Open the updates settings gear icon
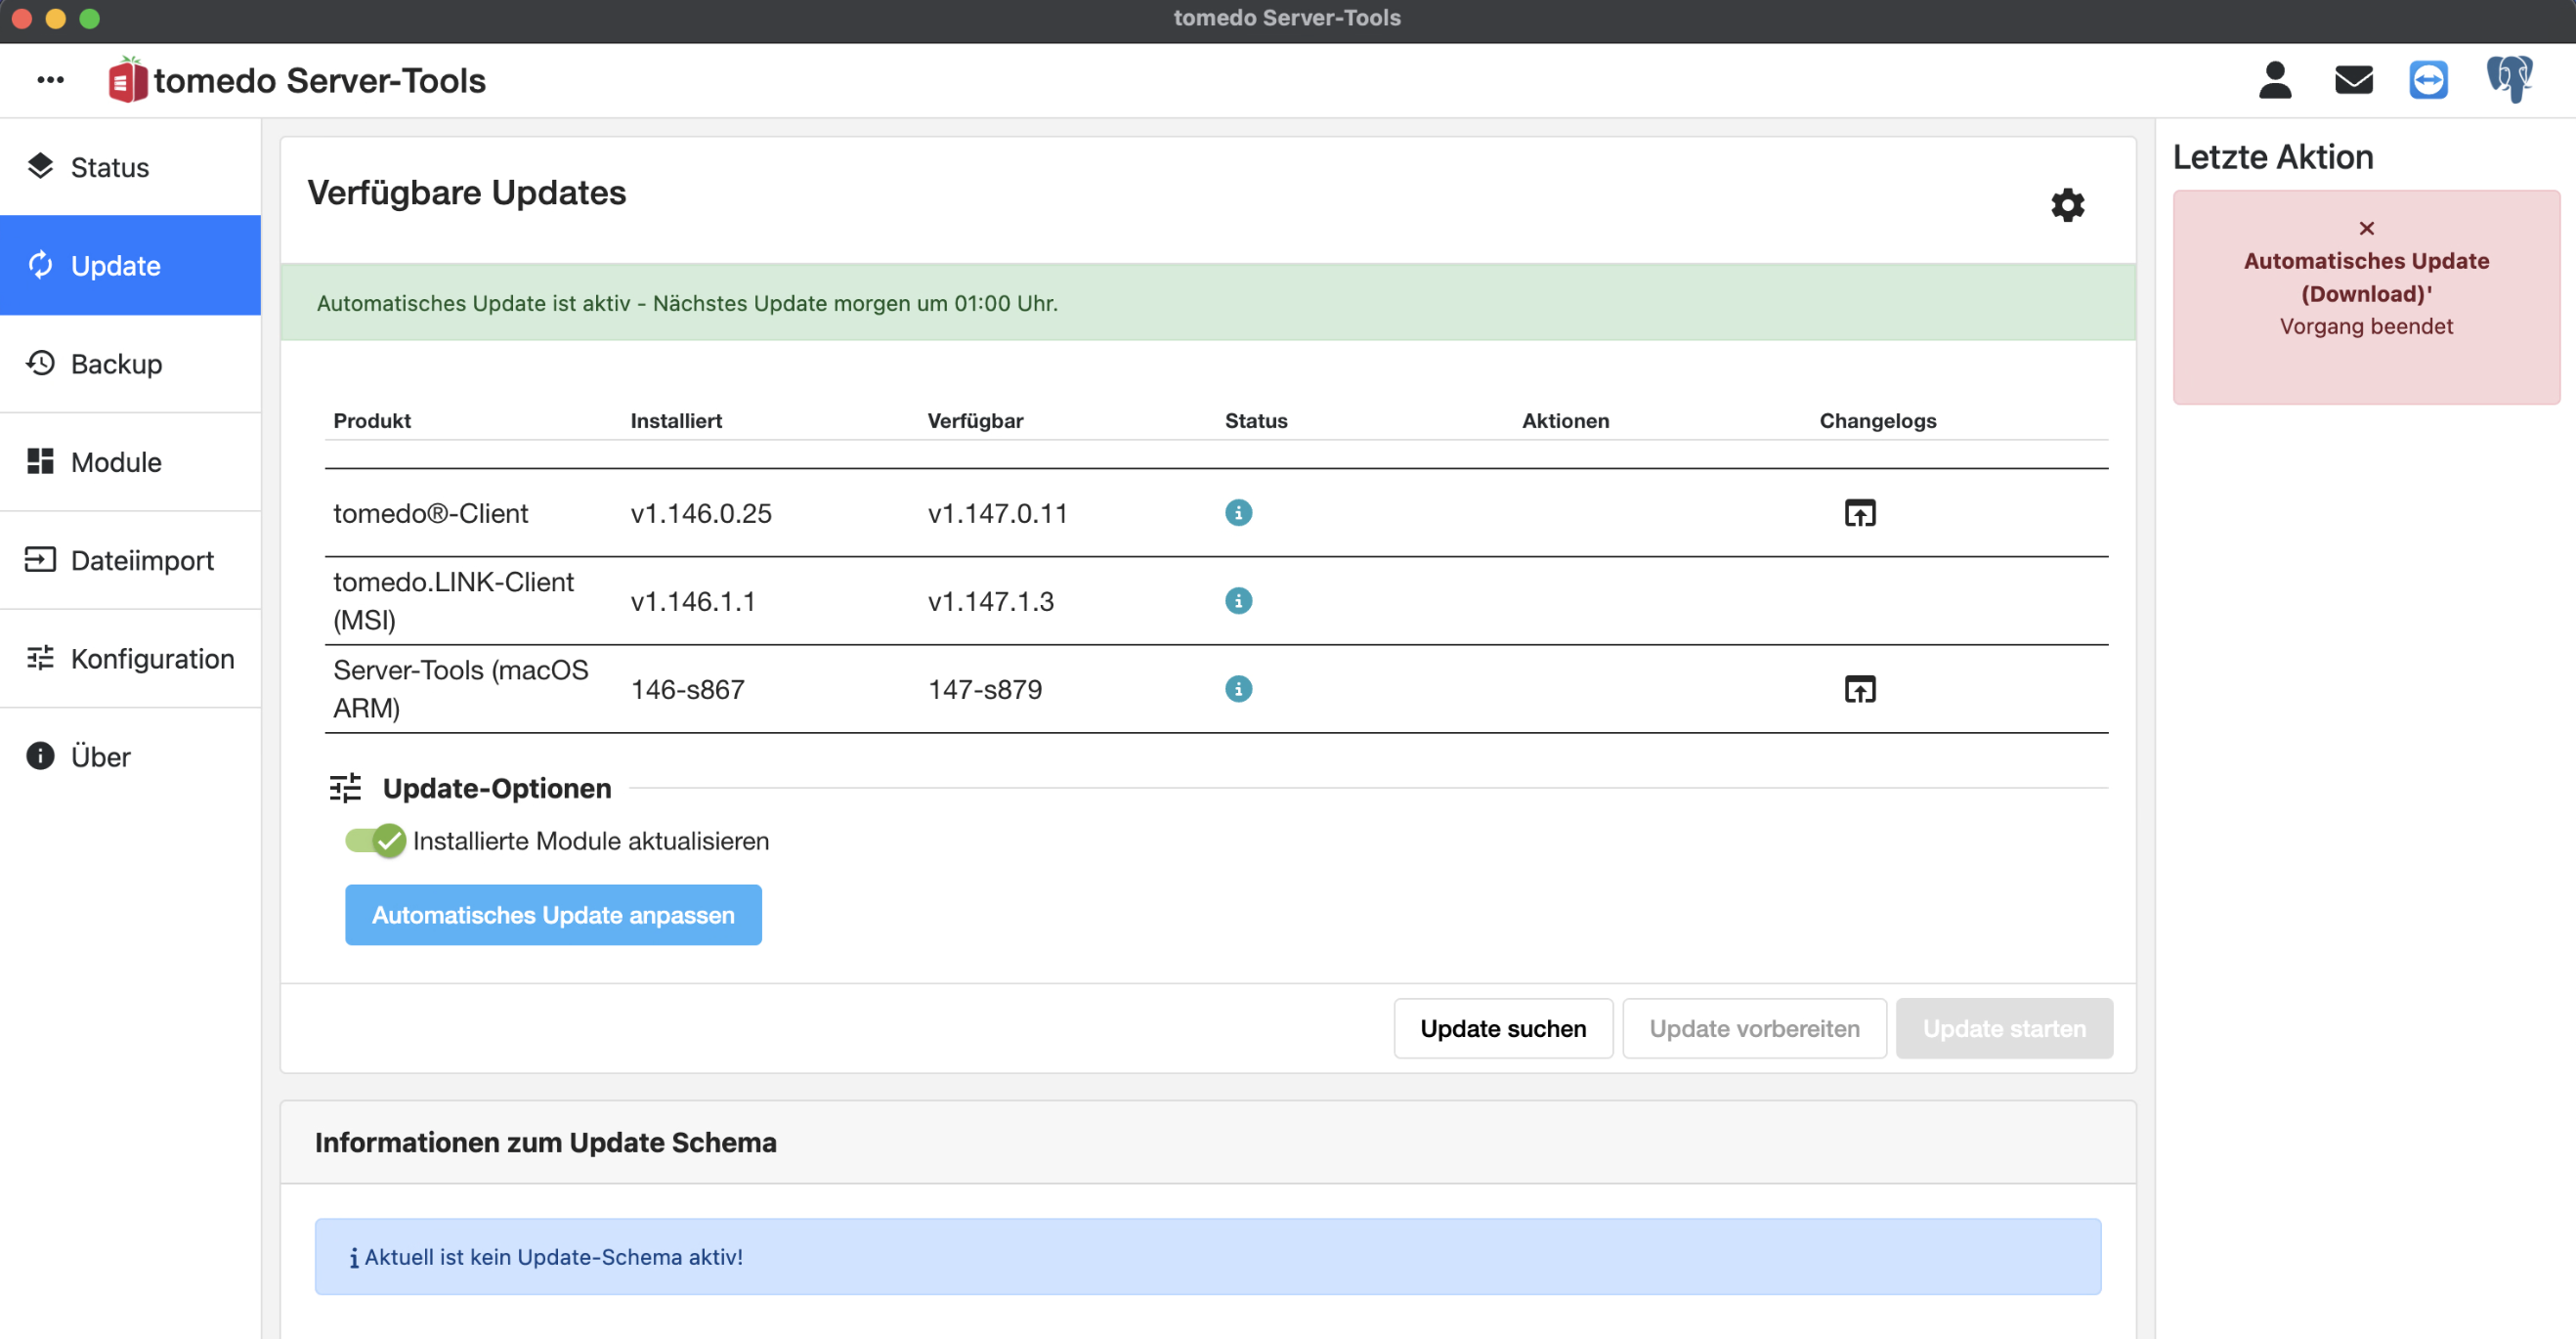Image resolution: width=2576 pixels, height=1339 pixels. (x=2067, y=205)
